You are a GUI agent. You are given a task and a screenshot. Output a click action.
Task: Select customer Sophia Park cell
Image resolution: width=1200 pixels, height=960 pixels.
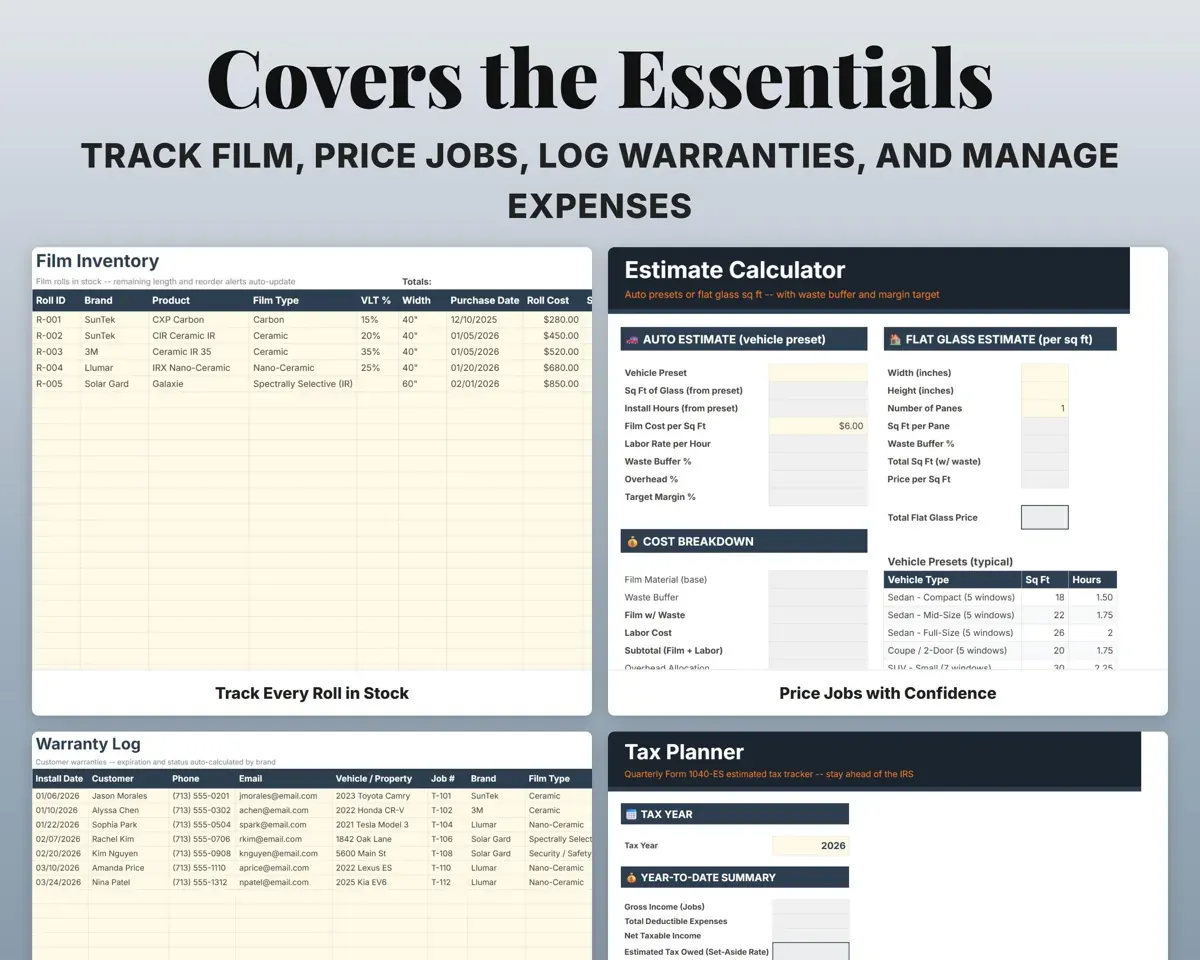pyautogui.click(x=128, y=825)
